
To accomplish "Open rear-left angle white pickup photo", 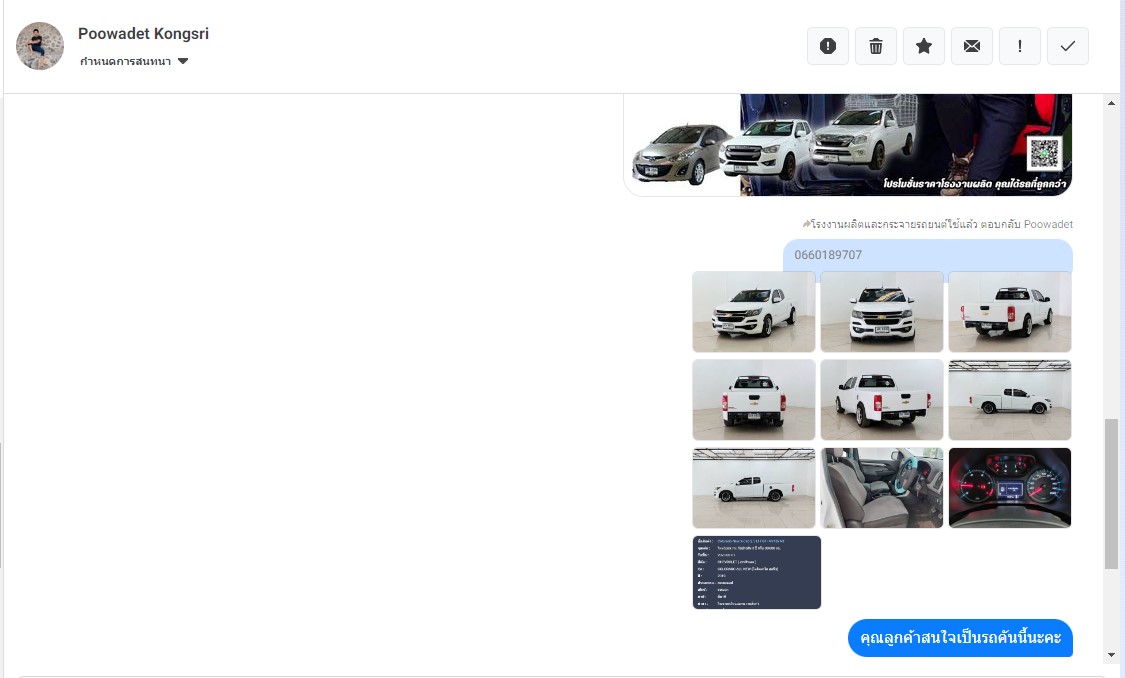I will [882, 400].
